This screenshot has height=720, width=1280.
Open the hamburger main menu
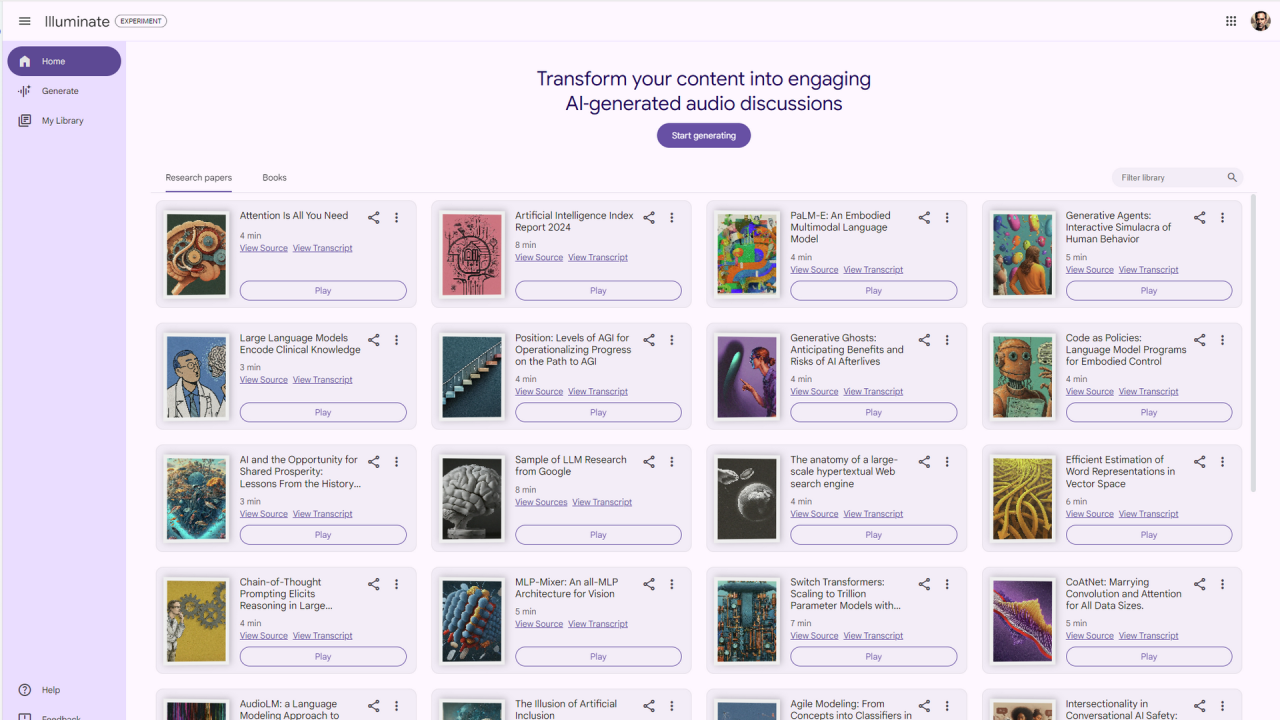click(25, 21)
